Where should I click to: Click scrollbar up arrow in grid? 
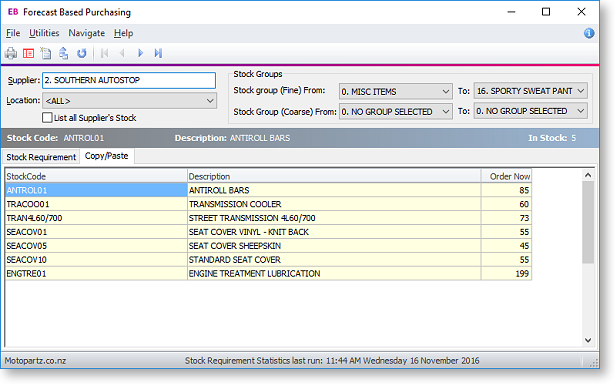pyautogui.click(x=588, y=175)
